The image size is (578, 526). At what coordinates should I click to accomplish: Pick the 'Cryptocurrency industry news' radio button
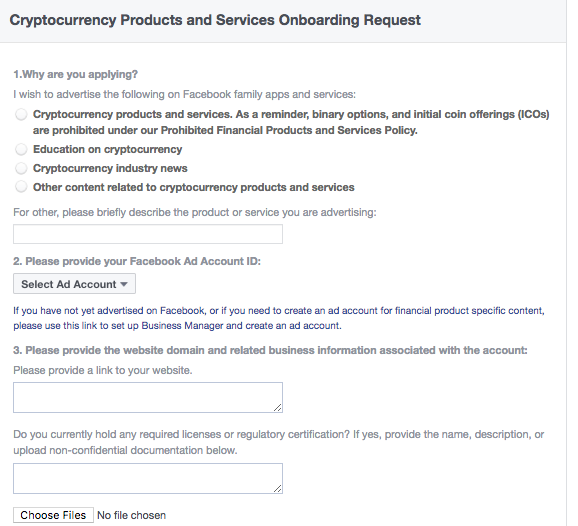[x=21, y=168]
